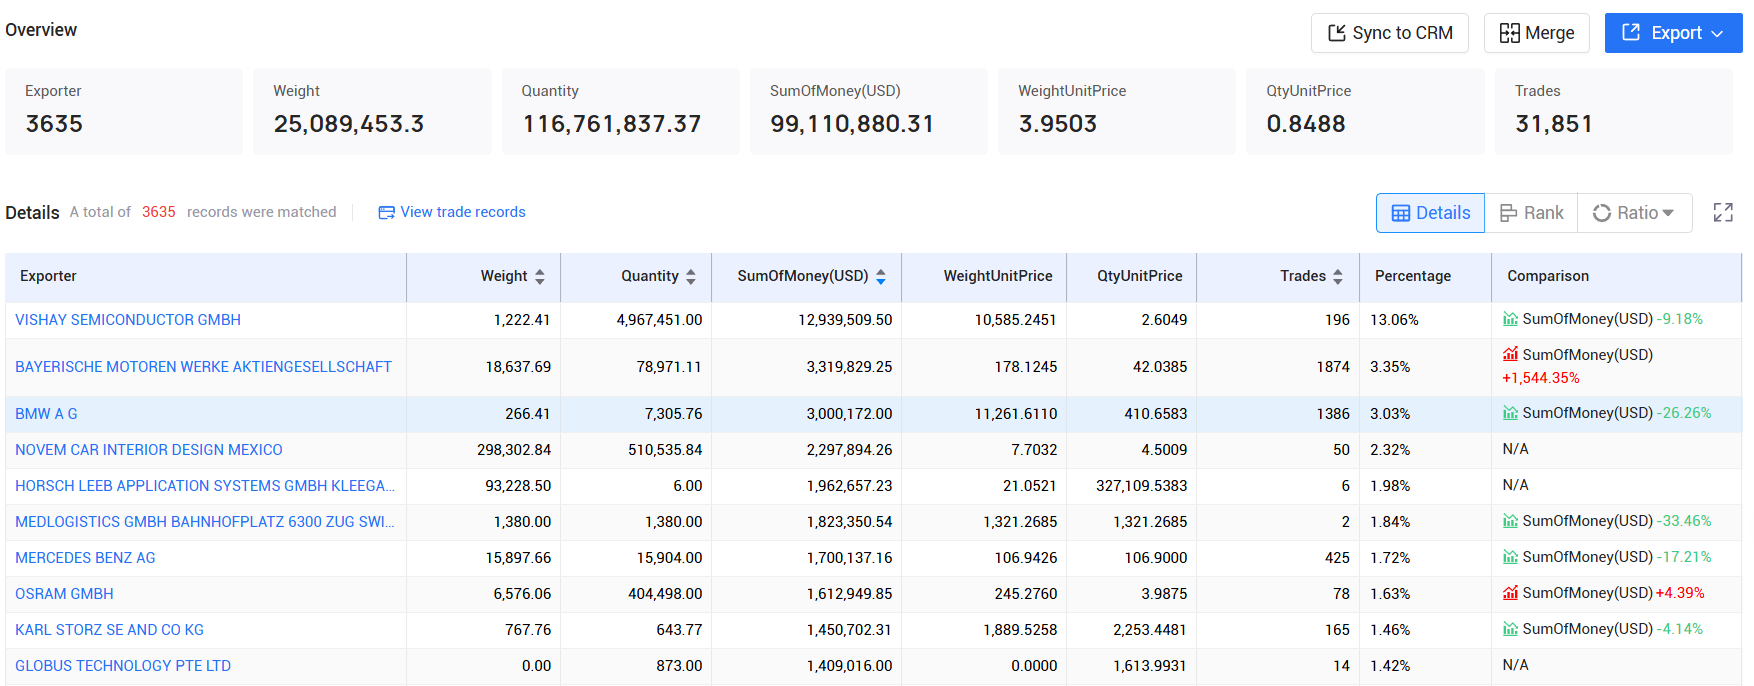Select the Trades 31,851 overview card
1754x686 pixels.
point(1614,111)
